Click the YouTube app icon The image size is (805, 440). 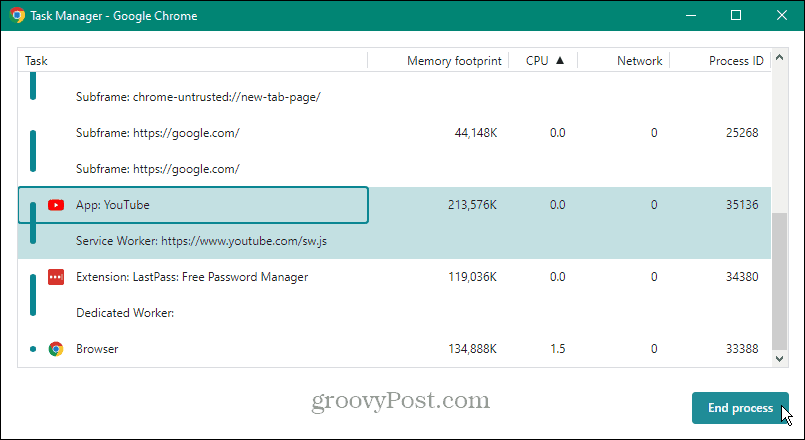pyautogui.click(x=56, y=205)
